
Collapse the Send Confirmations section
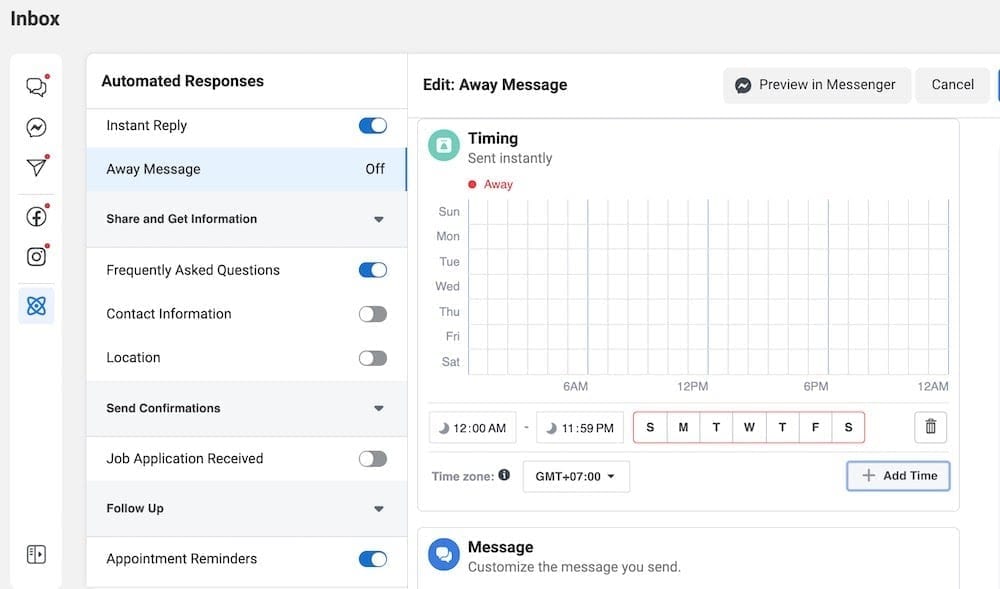(x=379, y=408)
